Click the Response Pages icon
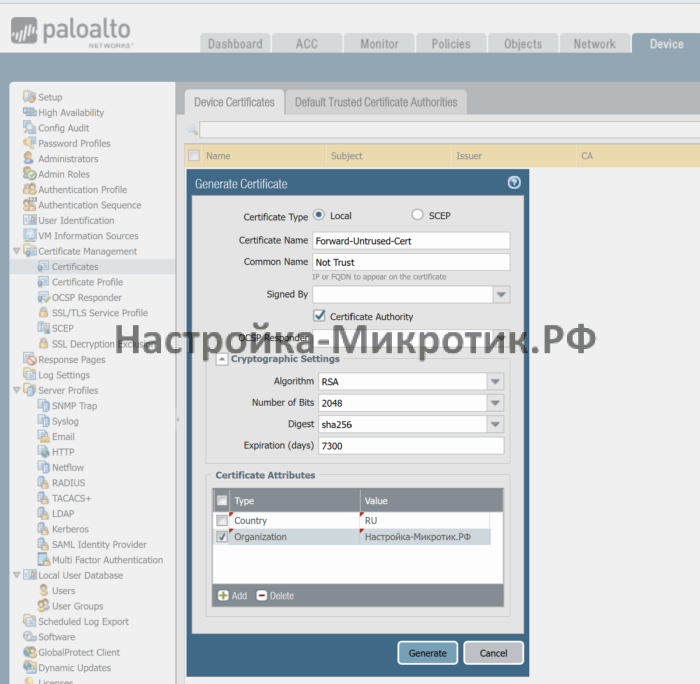The height and width of the screenshot is (684, 700). click(x=29, y=359)
